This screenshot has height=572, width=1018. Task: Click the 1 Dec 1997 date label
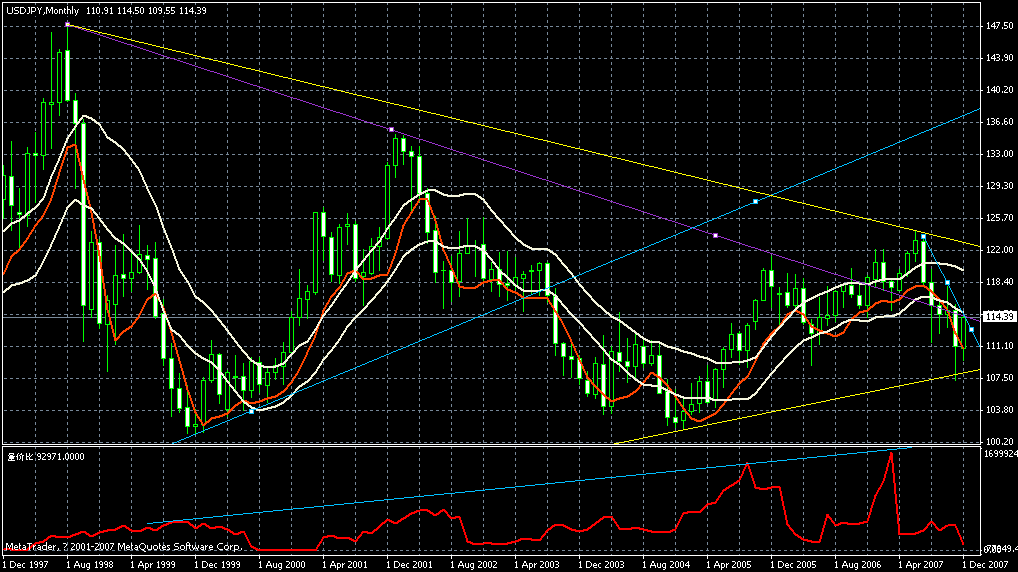[25, 565]
